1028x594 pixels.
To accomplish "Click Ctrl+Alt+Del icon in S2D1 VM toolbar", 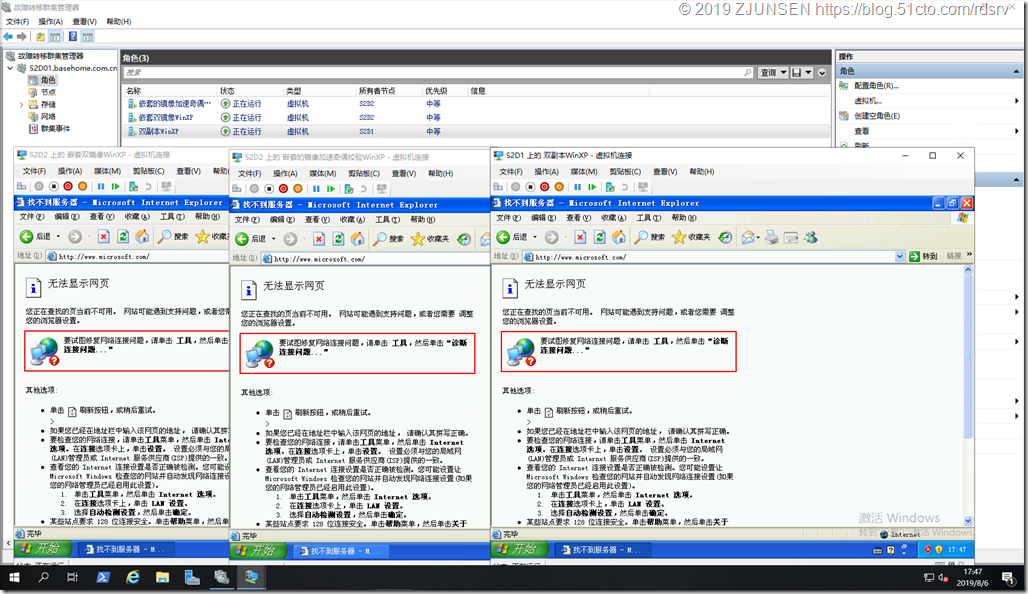I will click(x=498, y=187).
